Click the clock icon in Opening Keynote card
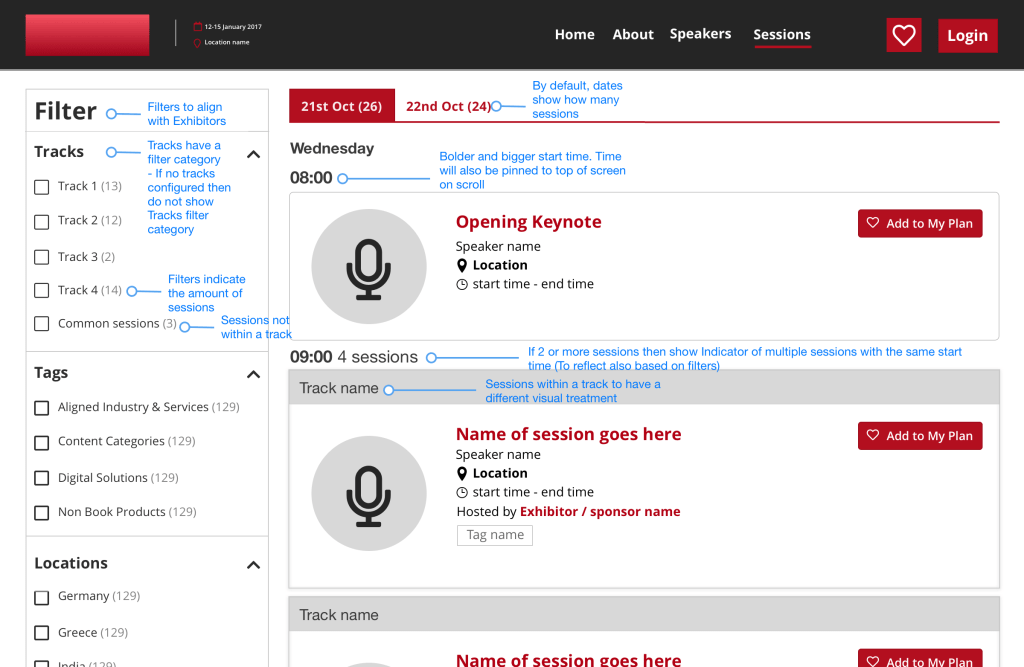Viewport: 1024px width, 667px height. 462,285
